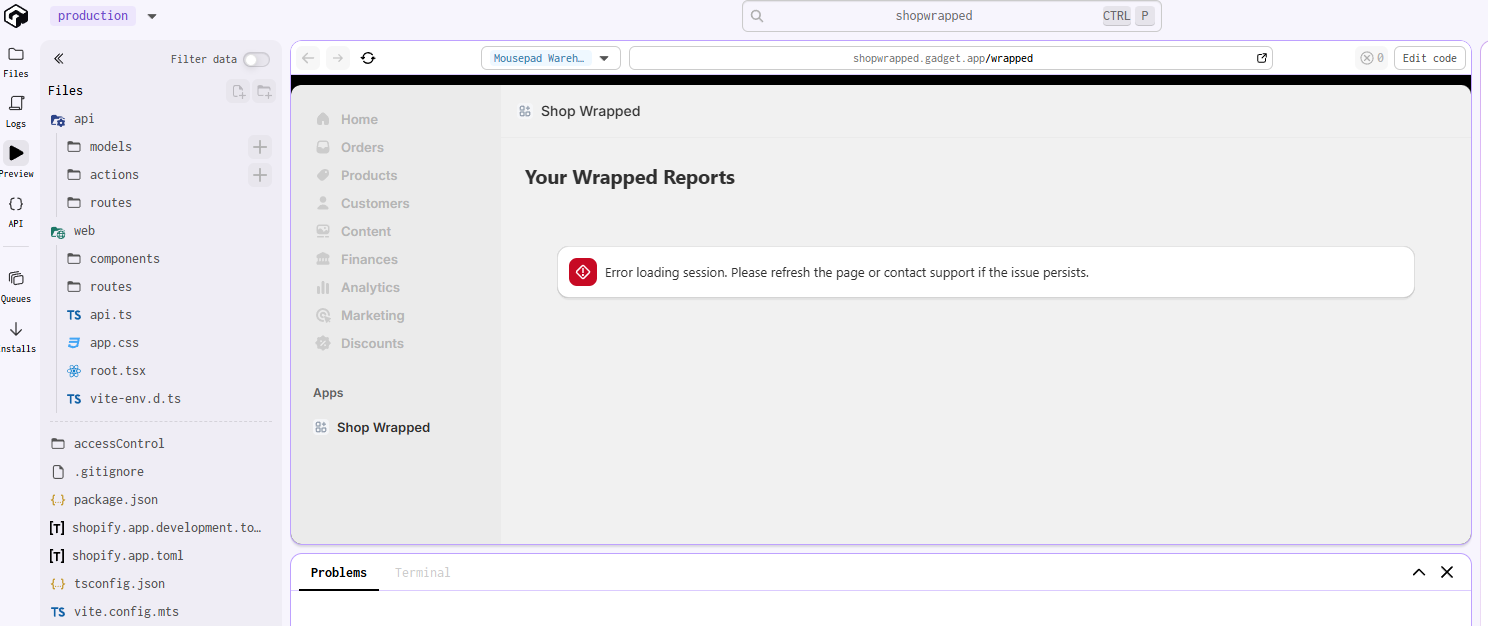Add a new action with plus button
The image size is (1488, 626).
(260, 175)
